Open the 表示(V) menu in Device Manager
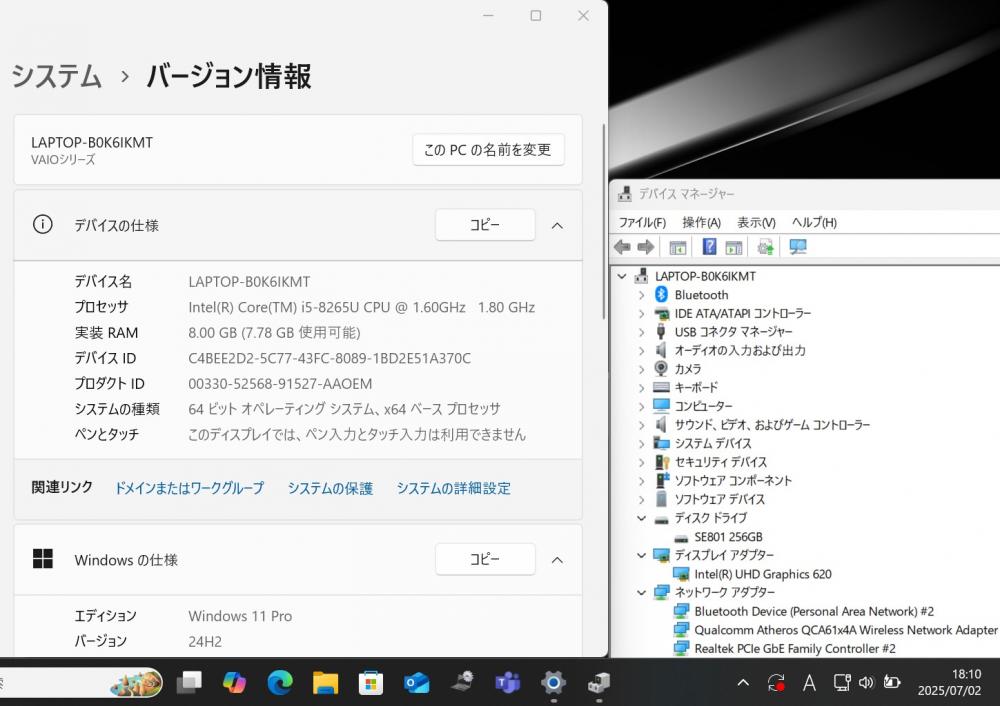 point(756,222)
